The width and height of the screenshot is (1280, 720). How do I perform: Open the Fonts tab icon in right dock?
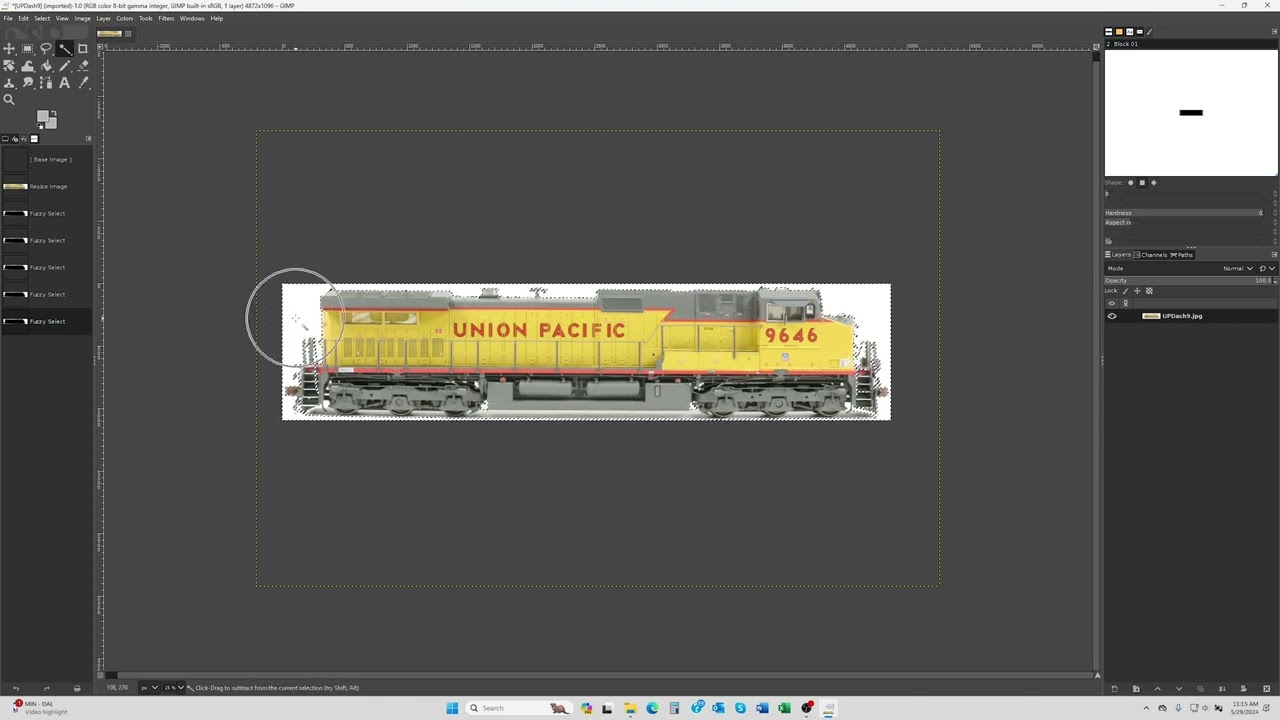click(1129, 32)
